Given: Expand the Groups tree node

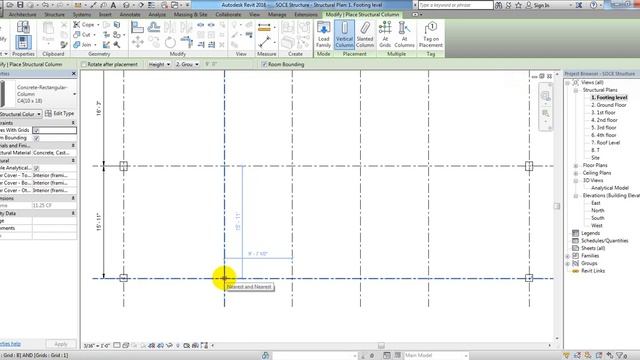Looking at the screenshot, I should click(567, 264).
